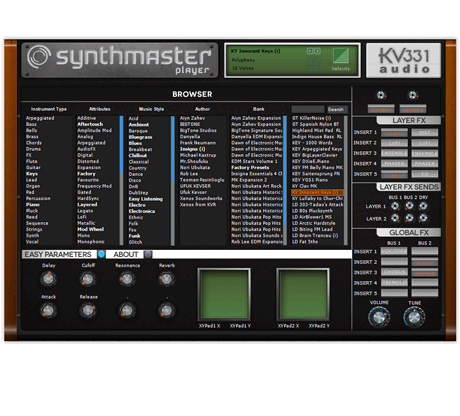This screenshot has height=416, width=460.
Task: Click the Release knob
Action: [x=88, y=310]
